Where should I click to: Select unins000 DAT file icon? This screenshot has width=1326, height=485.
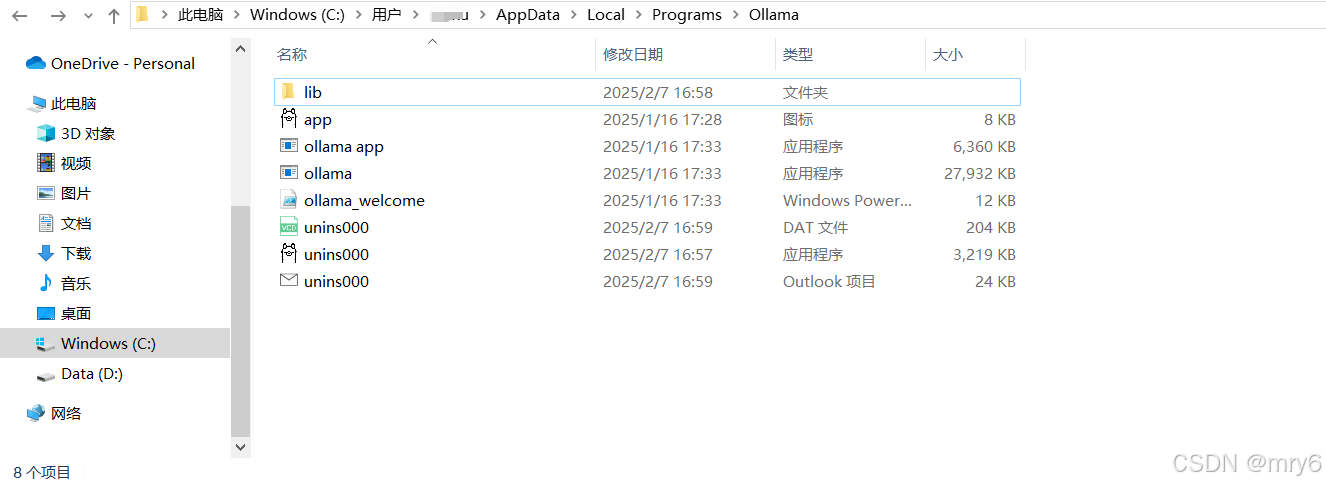point(289,227)
